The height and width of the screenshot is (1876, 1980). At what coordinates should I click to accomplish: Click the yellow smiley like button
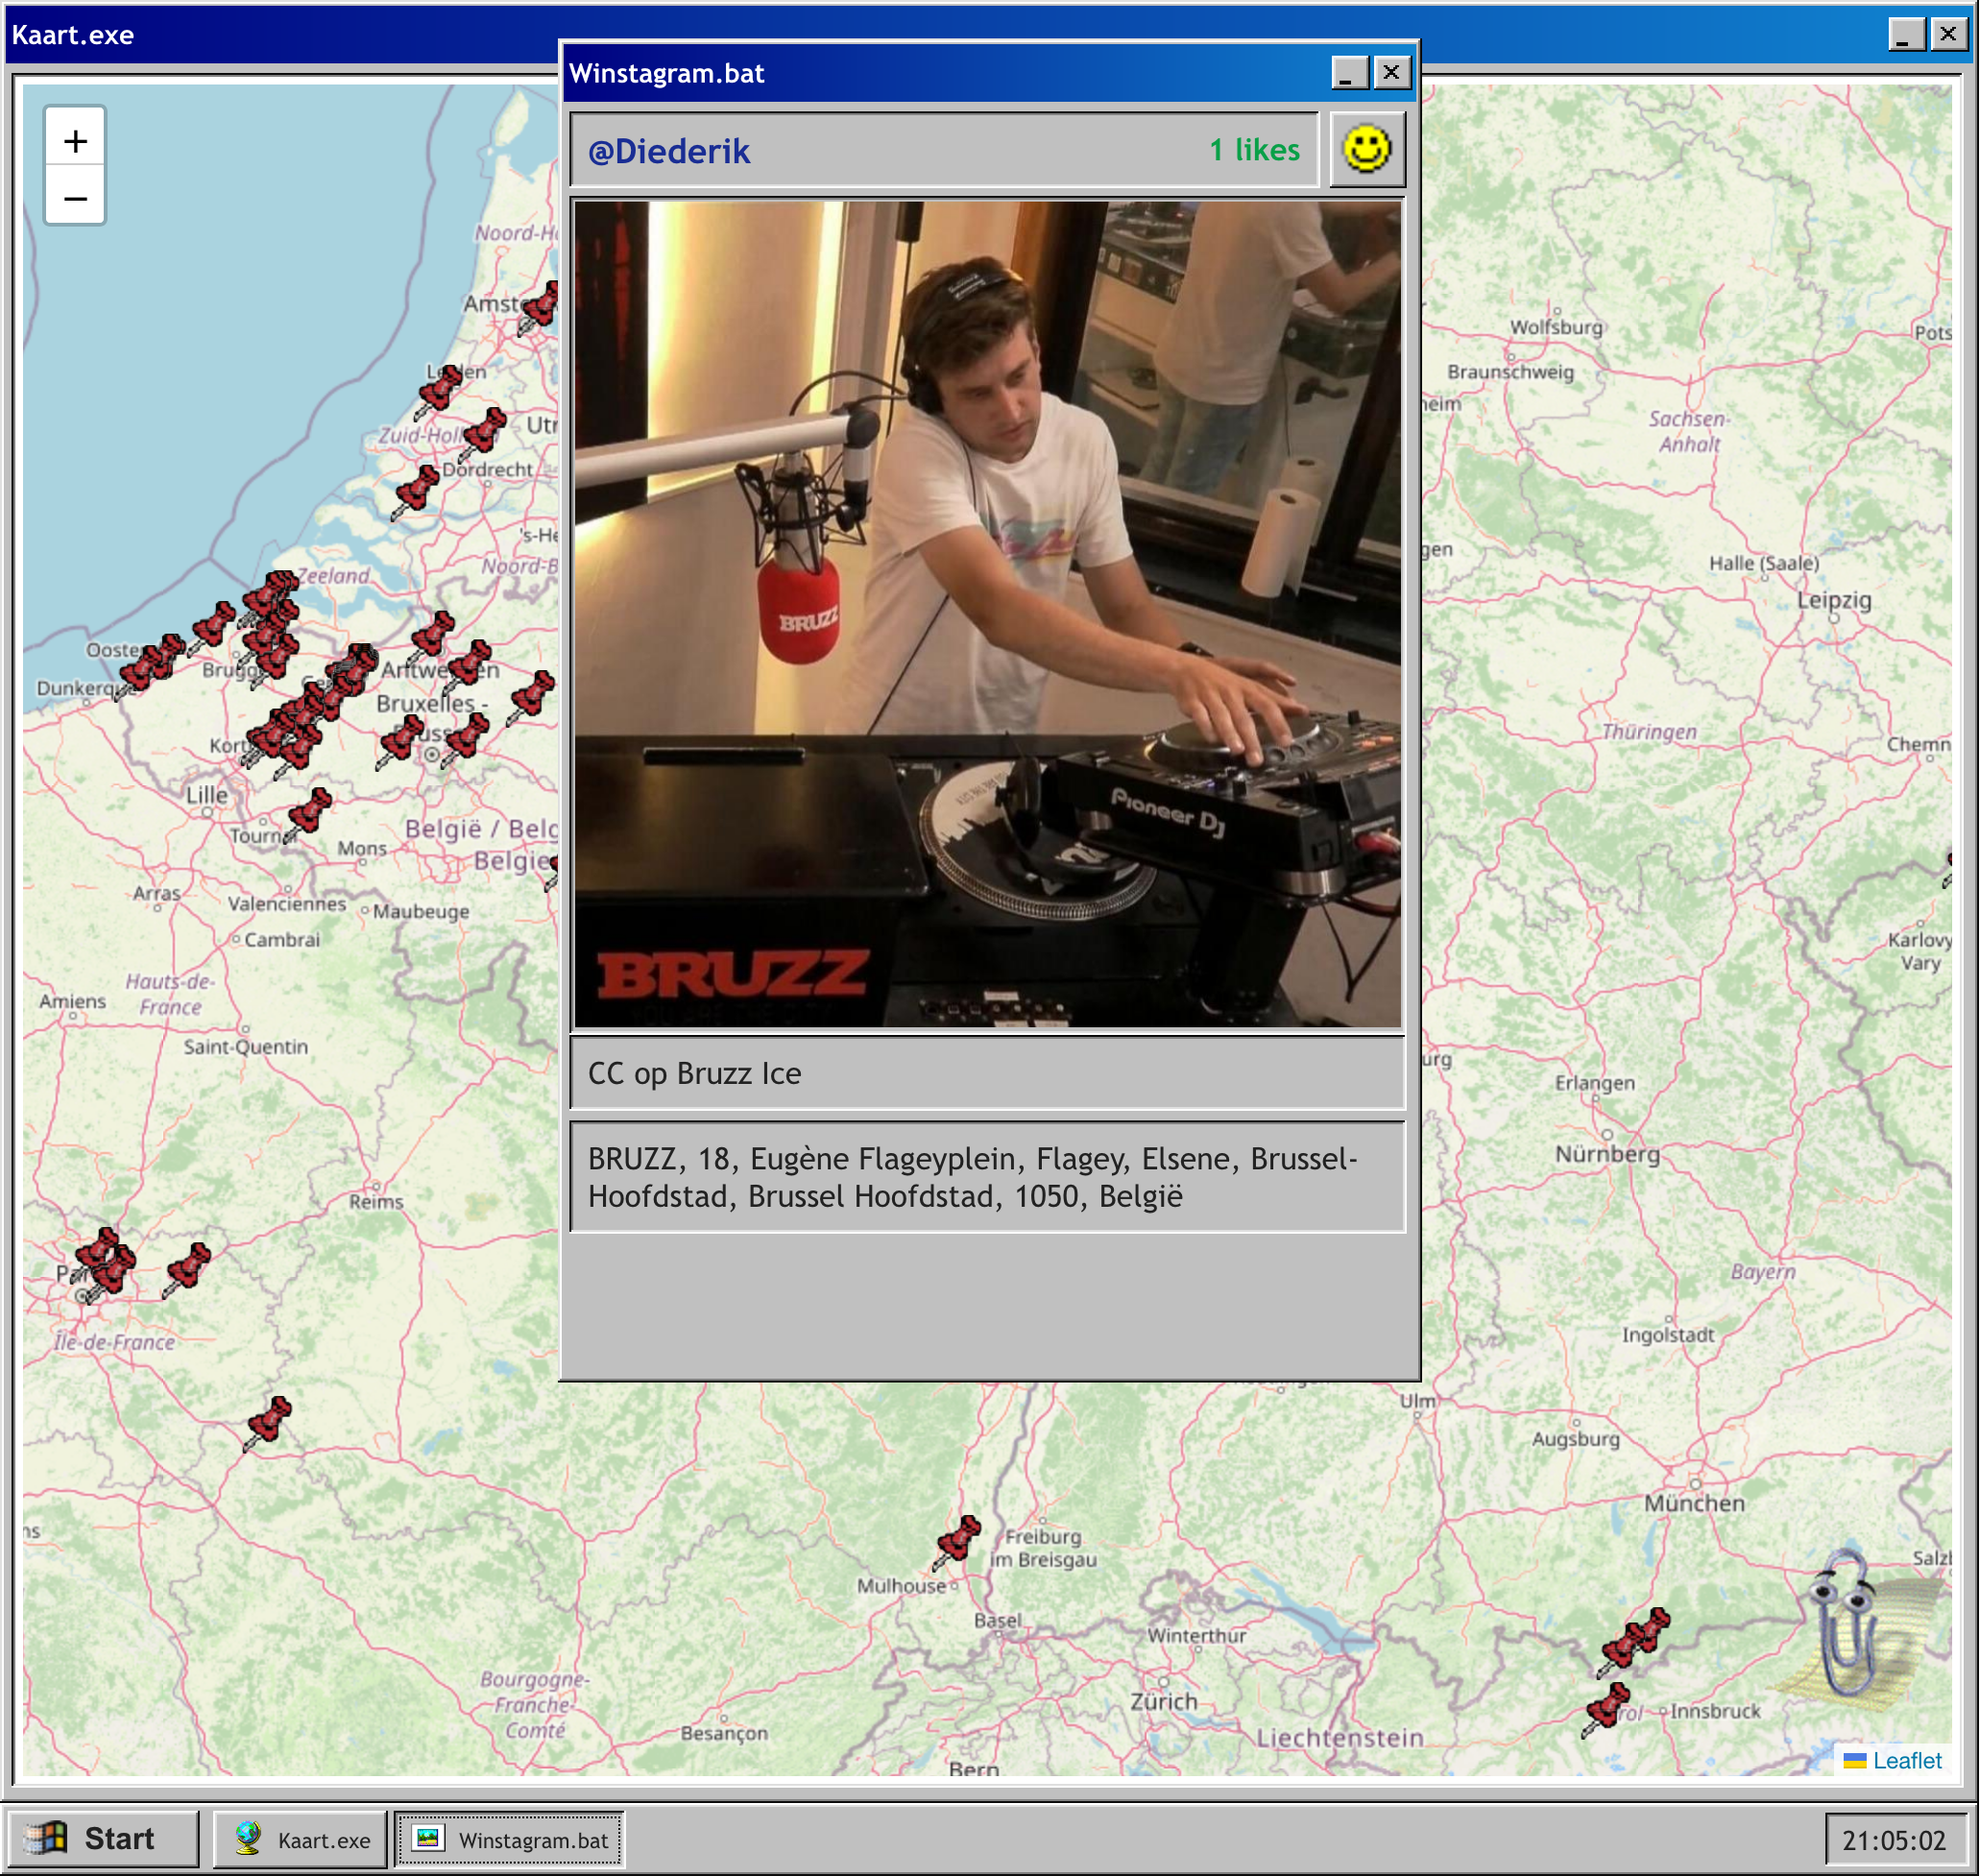pos(1367,150)
